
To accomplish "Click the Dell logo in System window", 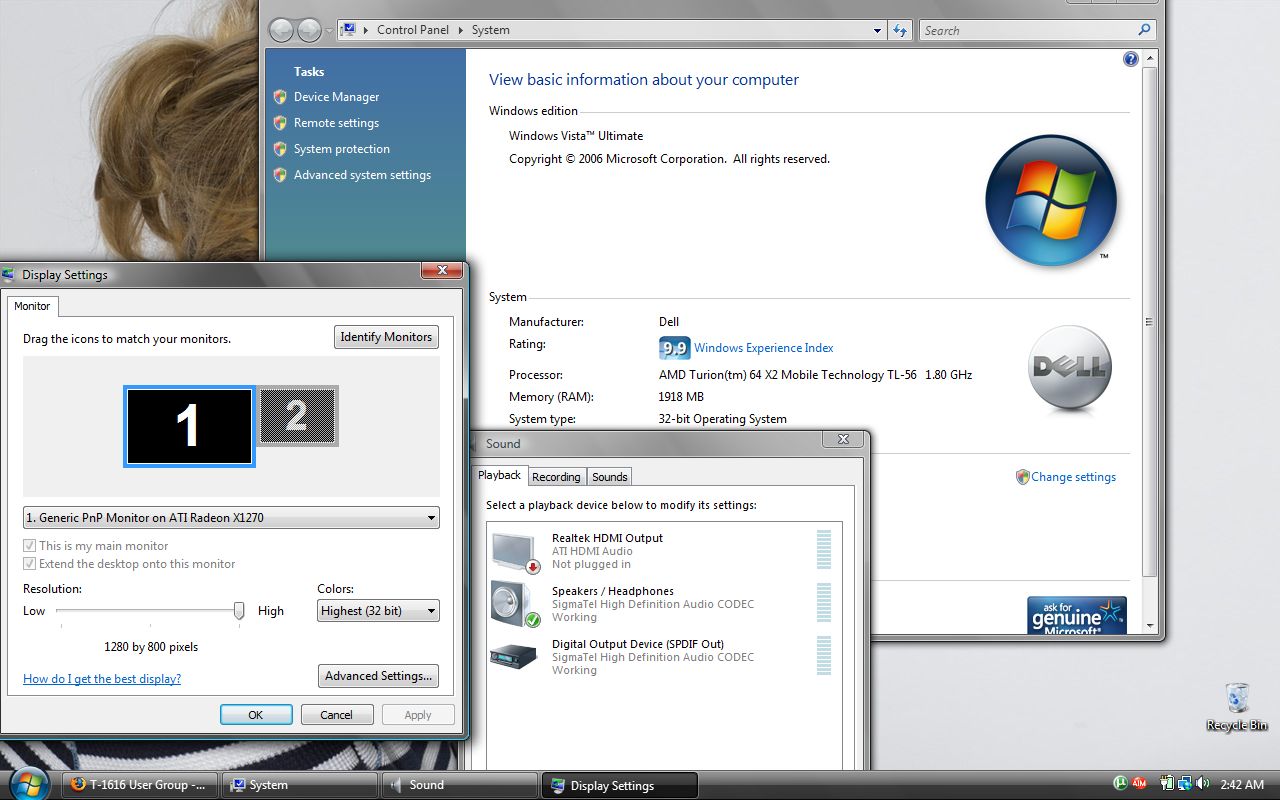I will point(1070,367).
